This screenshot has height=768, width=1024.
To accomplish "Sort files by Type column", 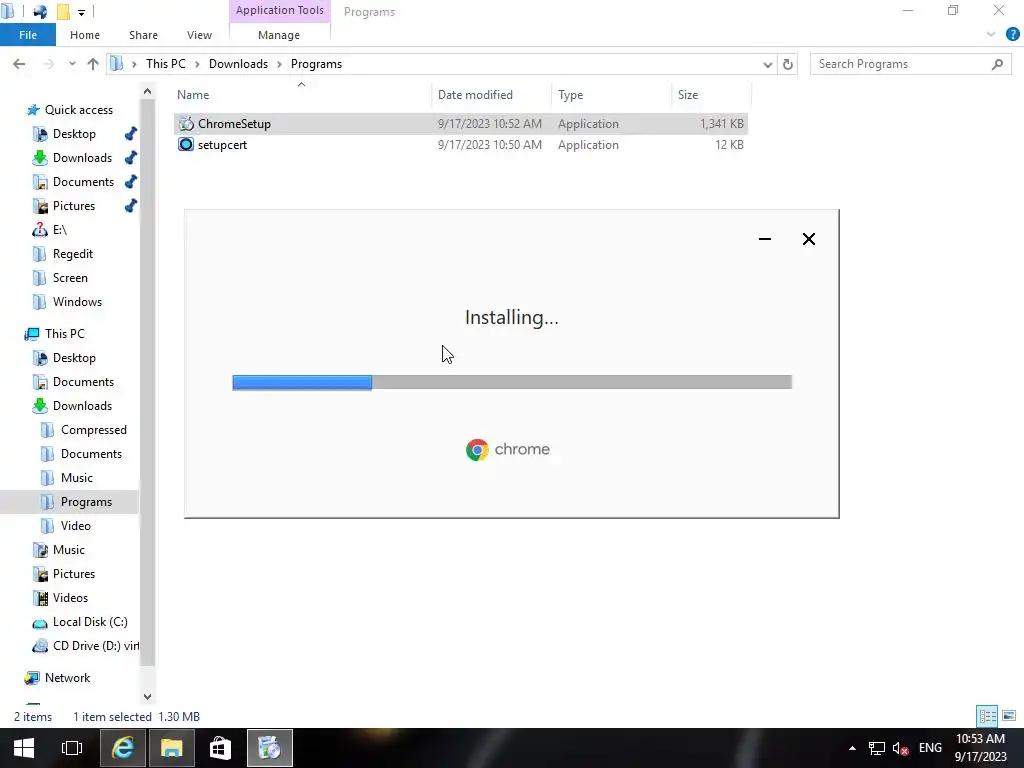I will (x=571, y=95).
